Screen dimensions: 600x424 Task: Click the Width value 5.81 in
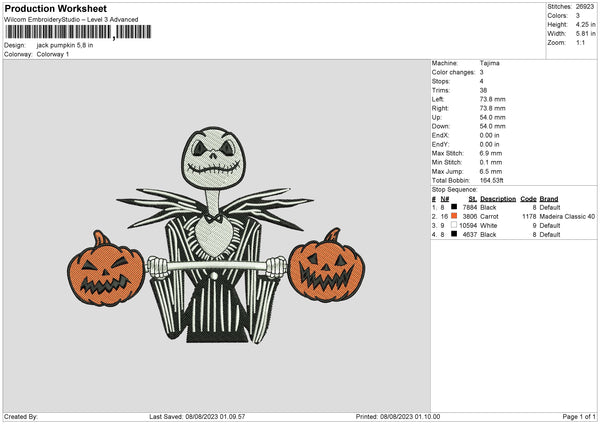coord(585,34)
